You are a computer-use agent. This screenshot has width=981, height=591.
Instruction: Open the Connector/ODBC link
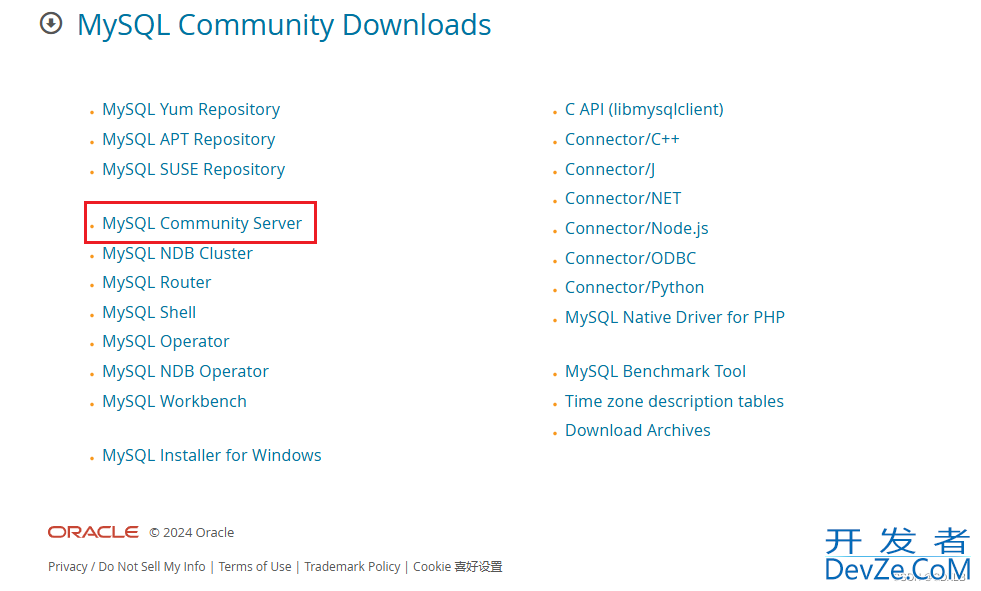point(630,258)
